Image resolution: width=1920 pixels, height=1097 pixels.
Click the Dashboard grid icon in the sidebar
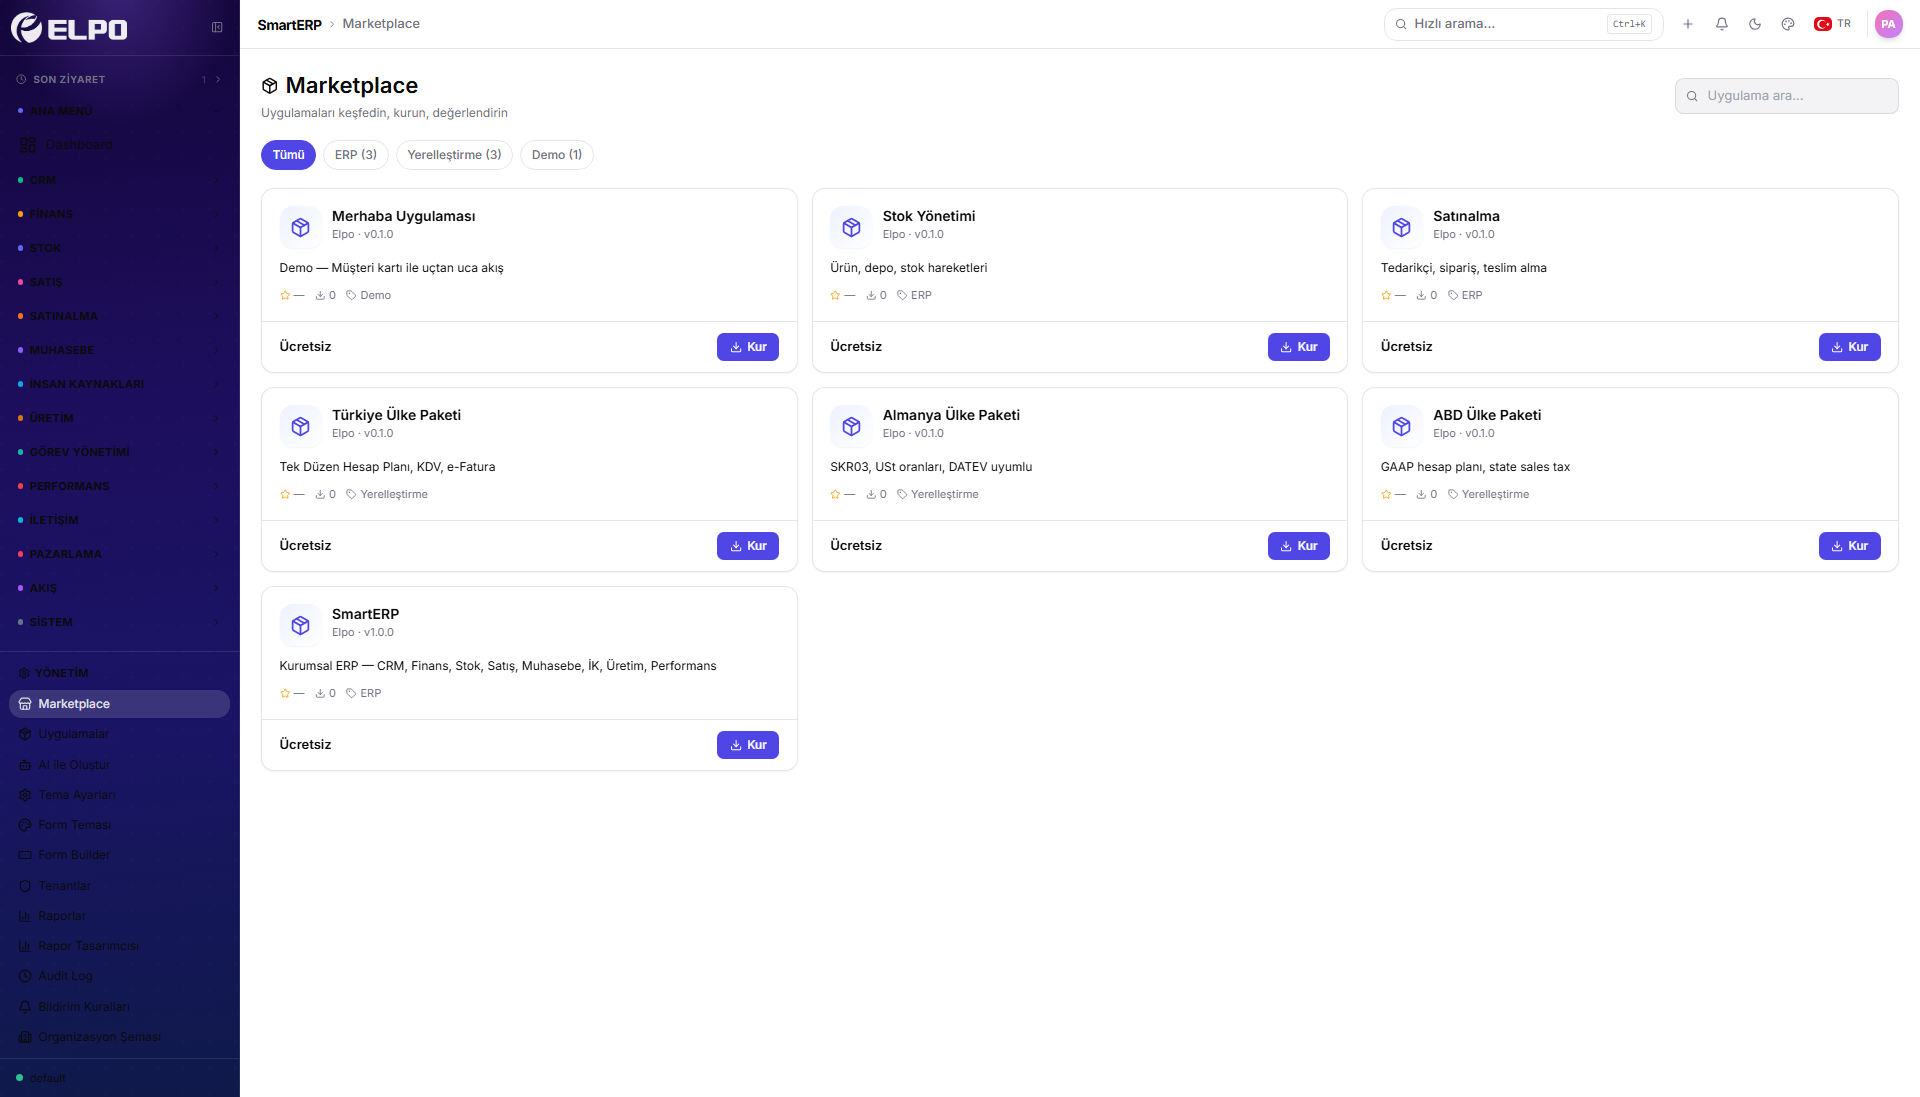(28, 145)
